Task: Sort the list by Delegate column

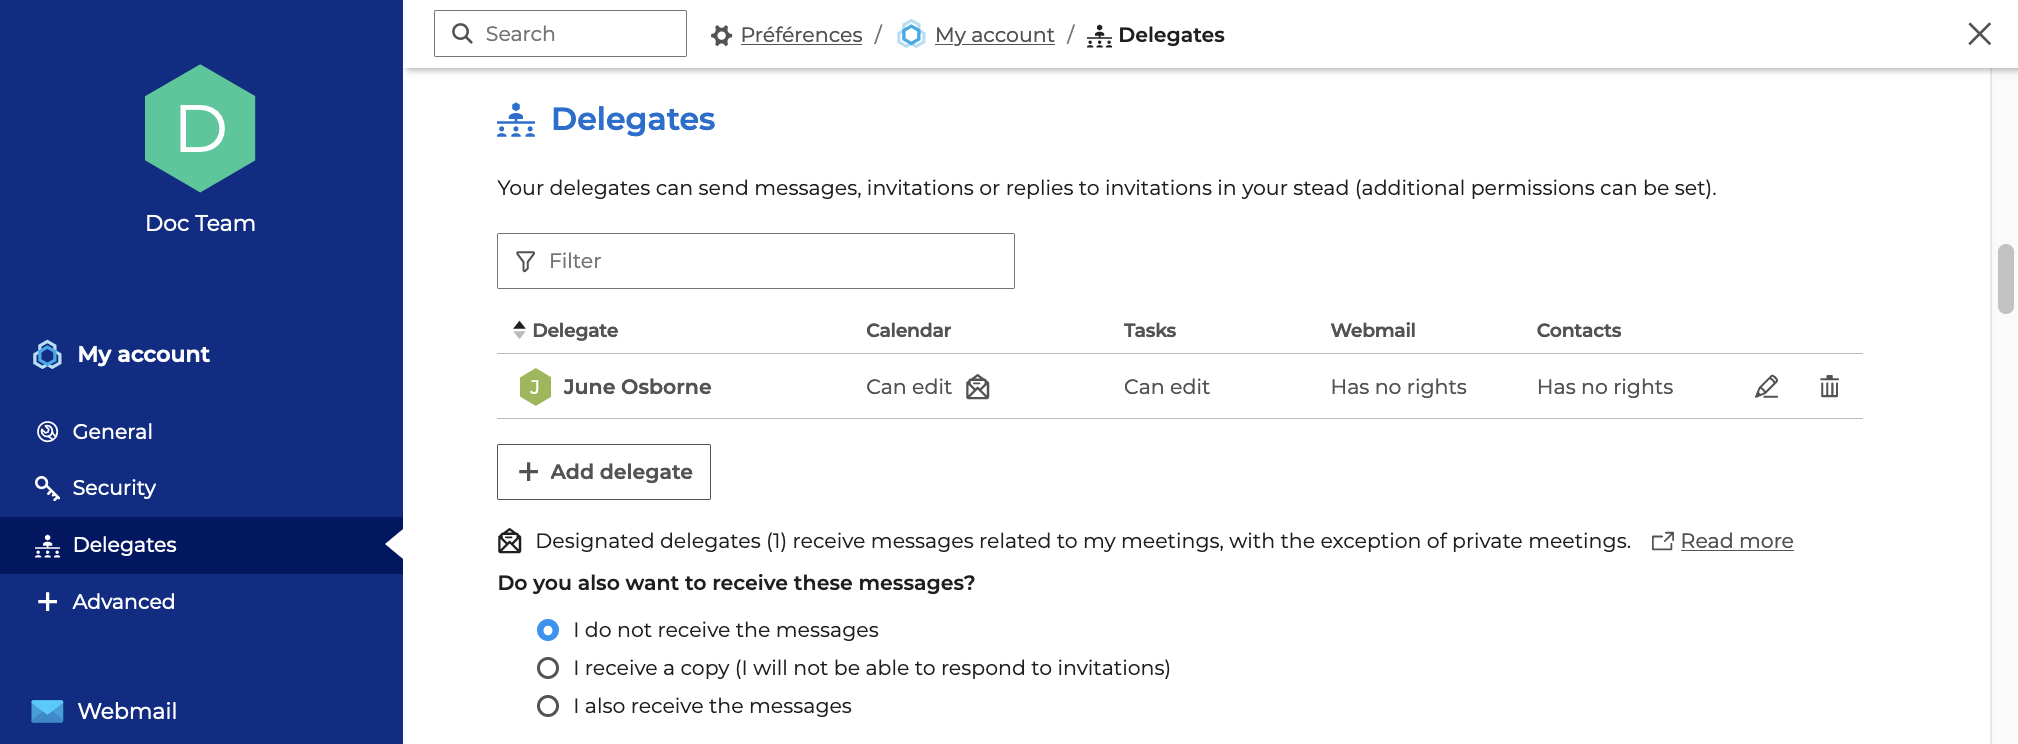Action: click(574, 330)
